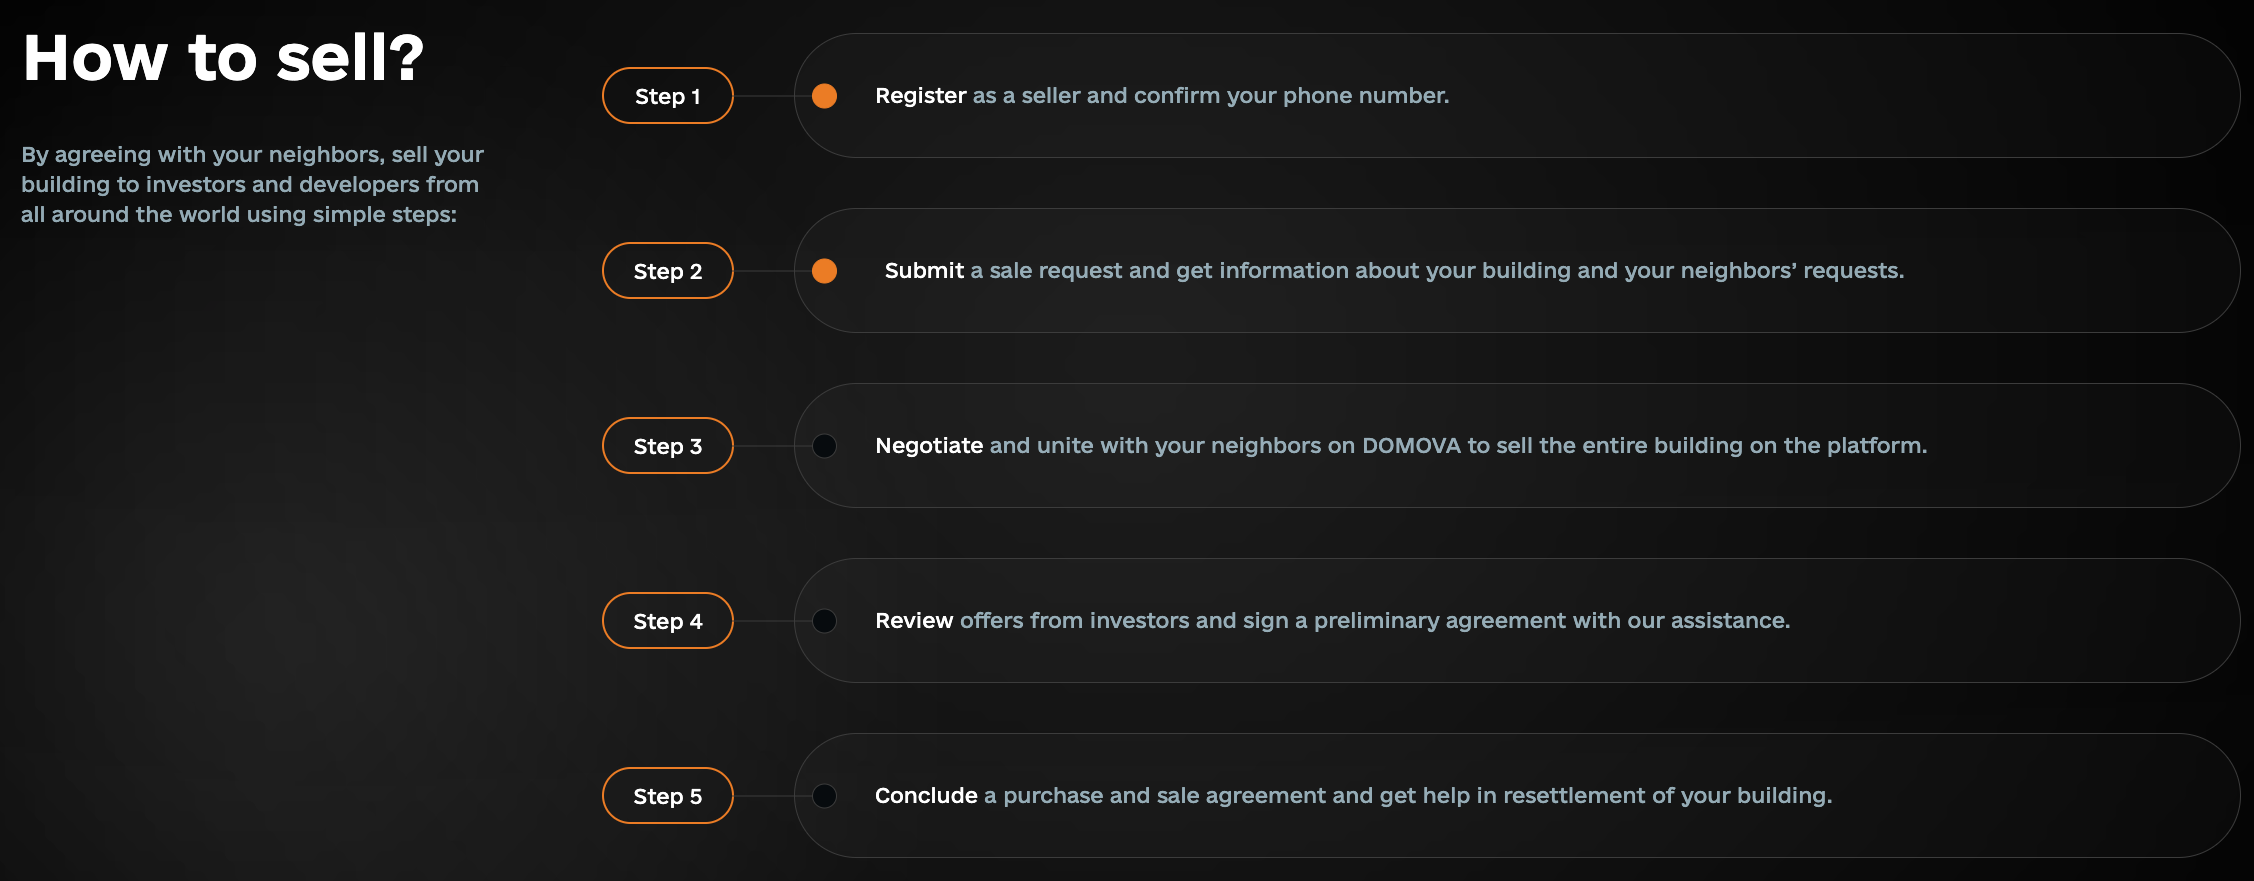
Task: Click the orange dot beside Register step
Action: click(x=824, y=96)
